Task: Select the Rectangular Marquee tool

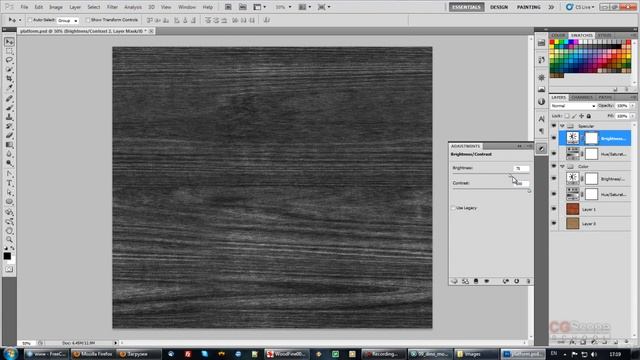Action: [9, 51]
